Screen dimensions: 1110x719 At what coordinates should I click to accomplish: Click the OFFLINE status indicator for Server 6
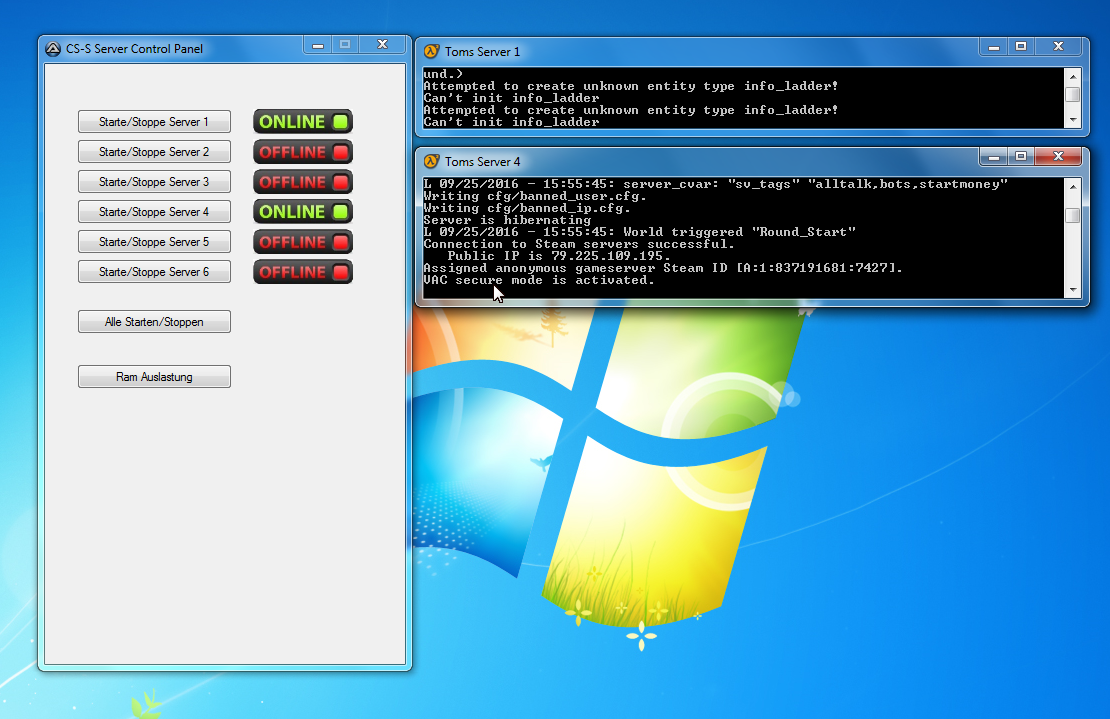tap(303, 272)
